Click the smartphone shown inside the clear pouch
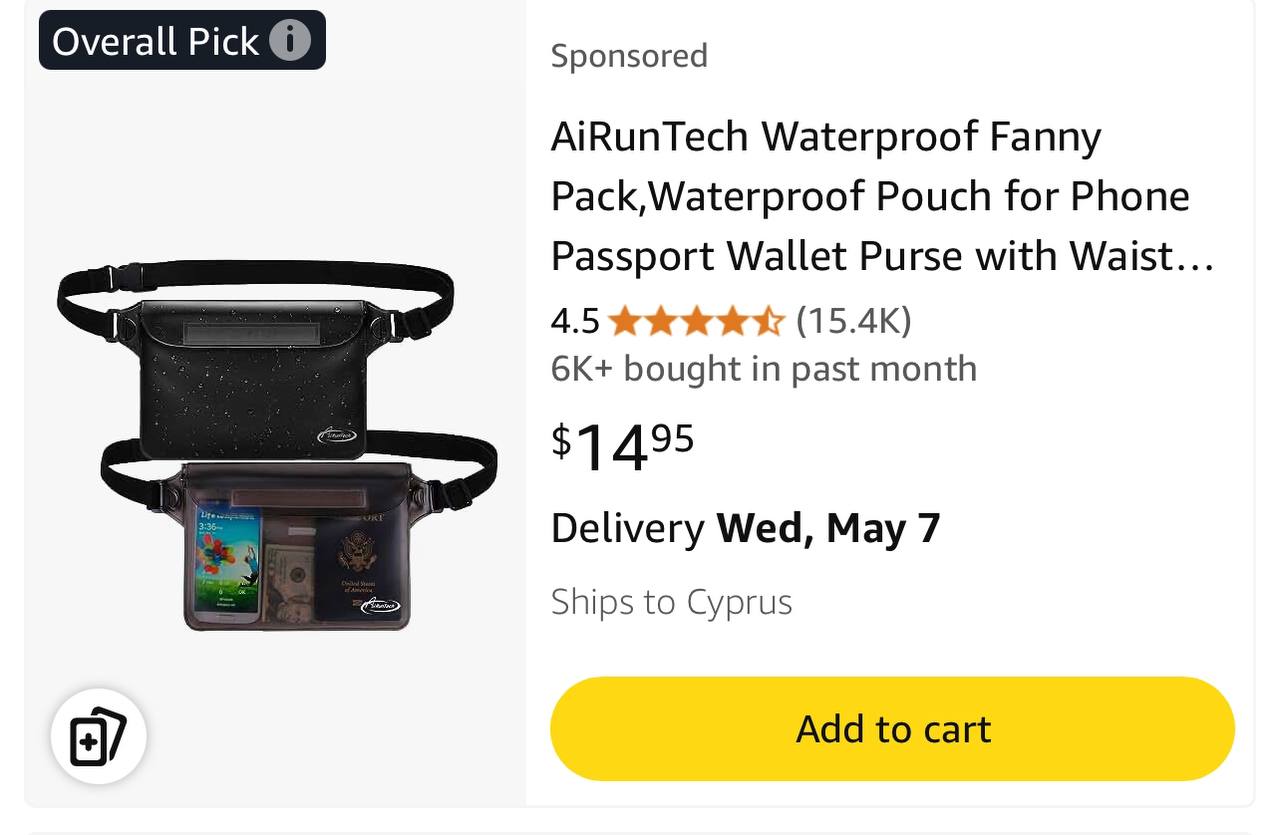 pyautogui.click(x=227, y=564)
